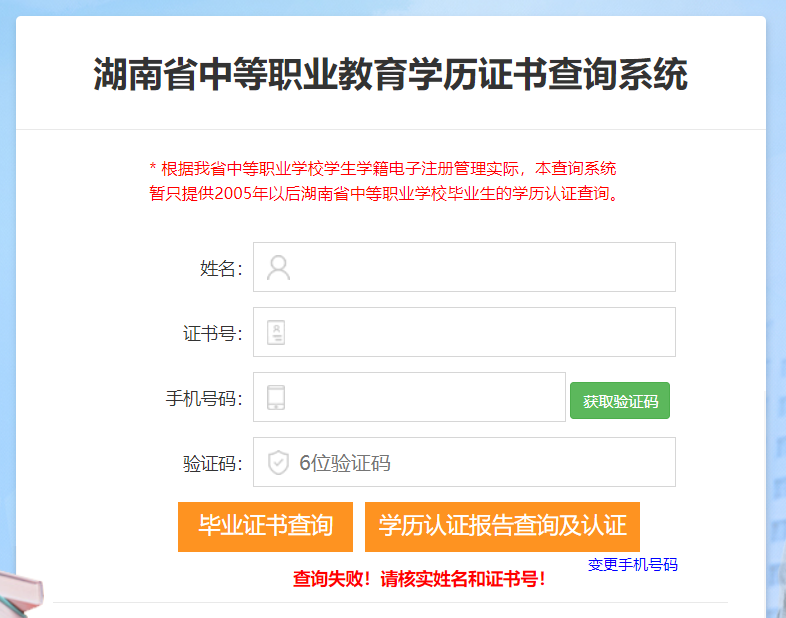Click the 证书号 field label
Image resolution: width=786 pixels, height=618 pixels.
point(213,334)
